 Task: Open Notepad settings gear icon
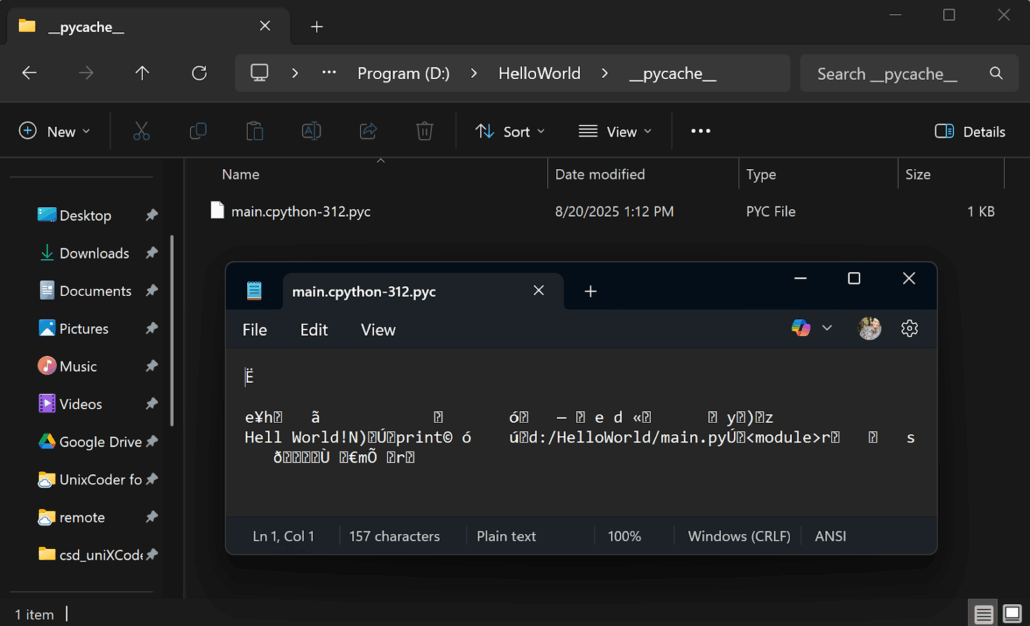click(909, 328)
